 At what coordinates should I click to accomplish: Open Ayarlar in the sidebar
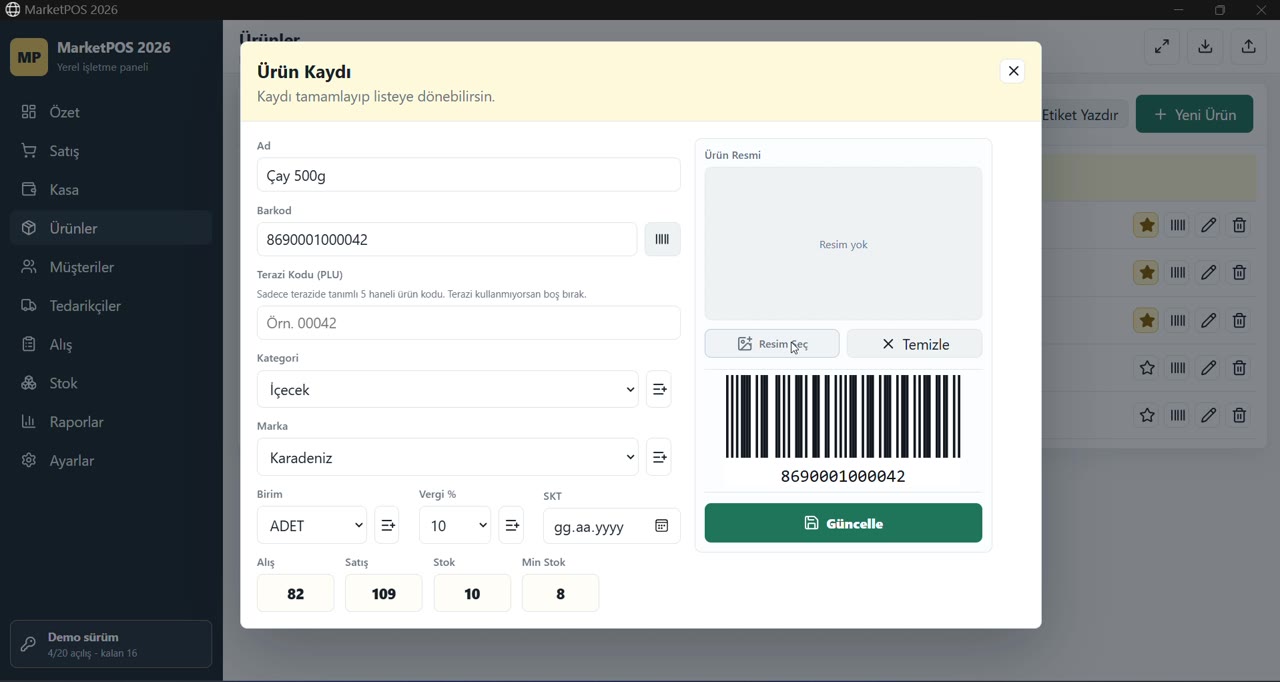tap(111, 461)
